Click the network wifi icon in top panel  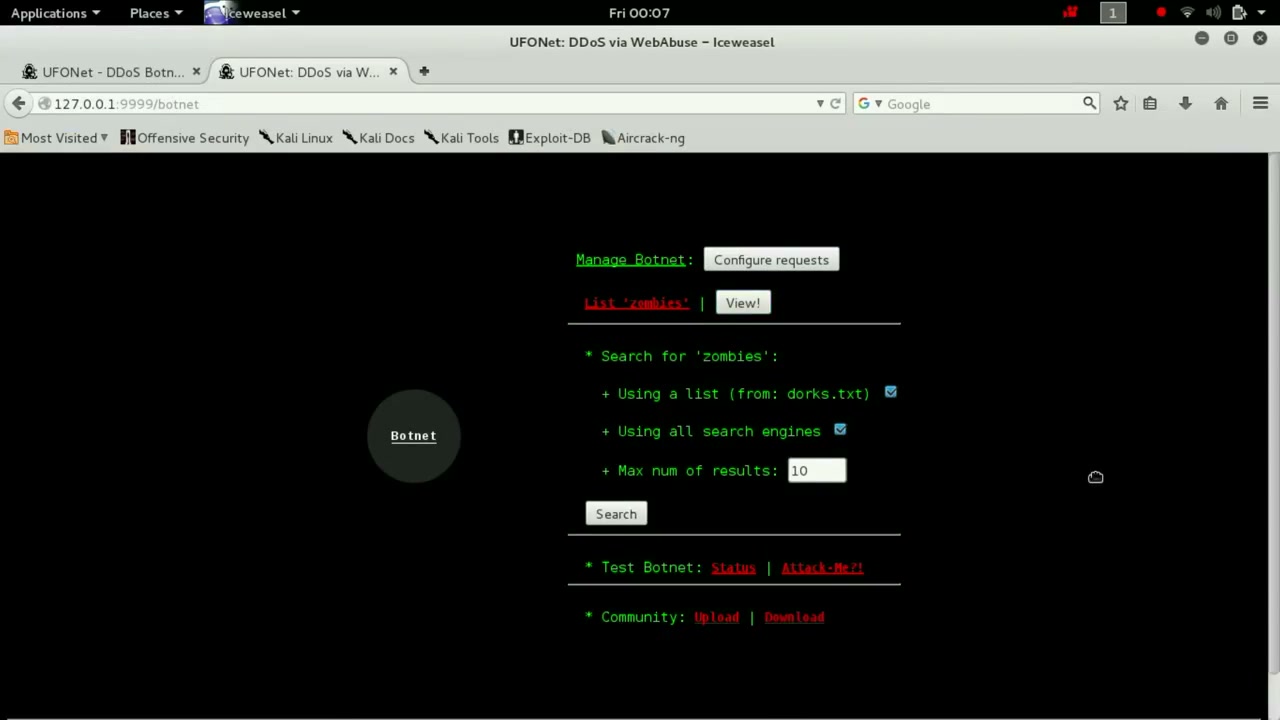1187,13
